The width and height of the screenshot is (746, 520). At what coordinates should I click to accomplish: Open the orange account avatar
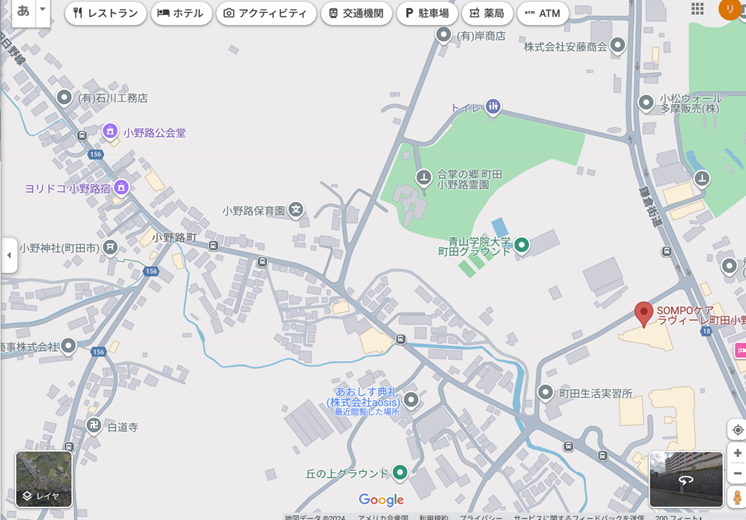click(730, 9)
